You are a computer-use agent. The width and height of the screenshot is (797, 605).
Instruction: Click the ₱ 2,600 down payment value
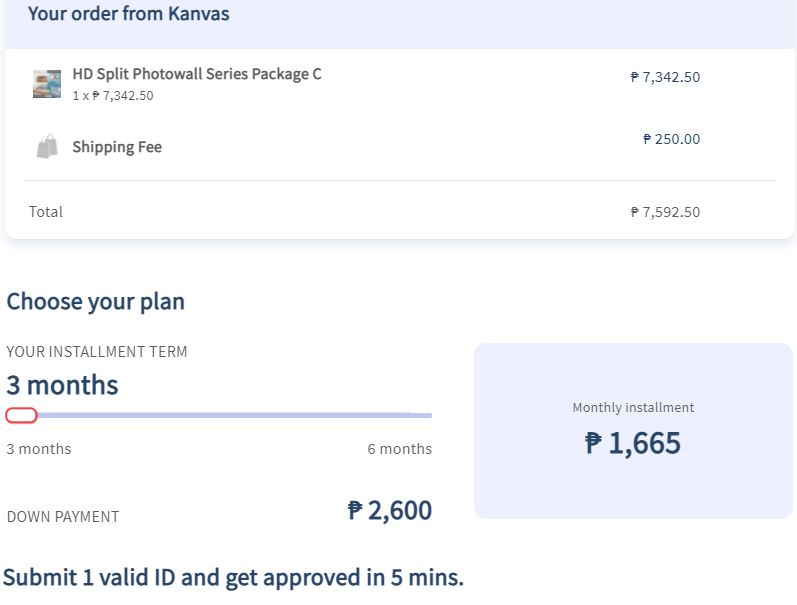pos(390,510)
